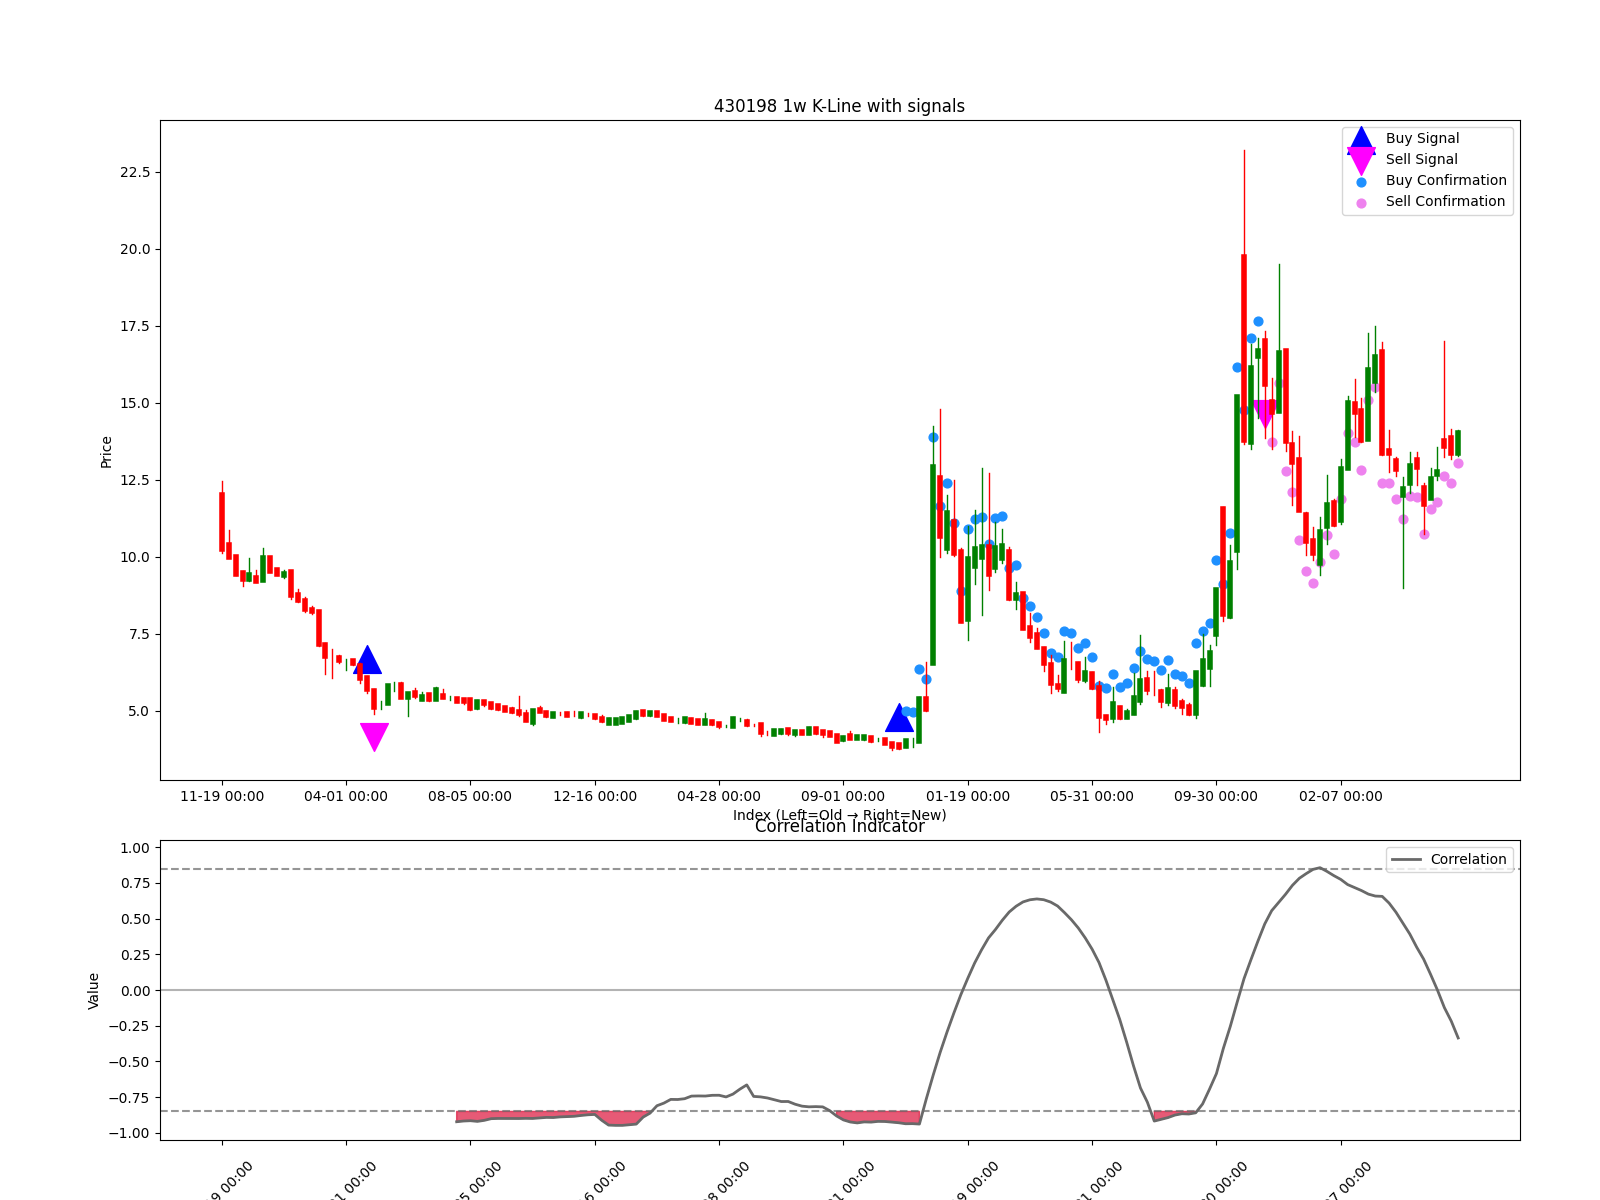The width and height of the screenshot is (1600, 1200).
Task: Click 'Sell Signal' legend label
Action: 1421,160
